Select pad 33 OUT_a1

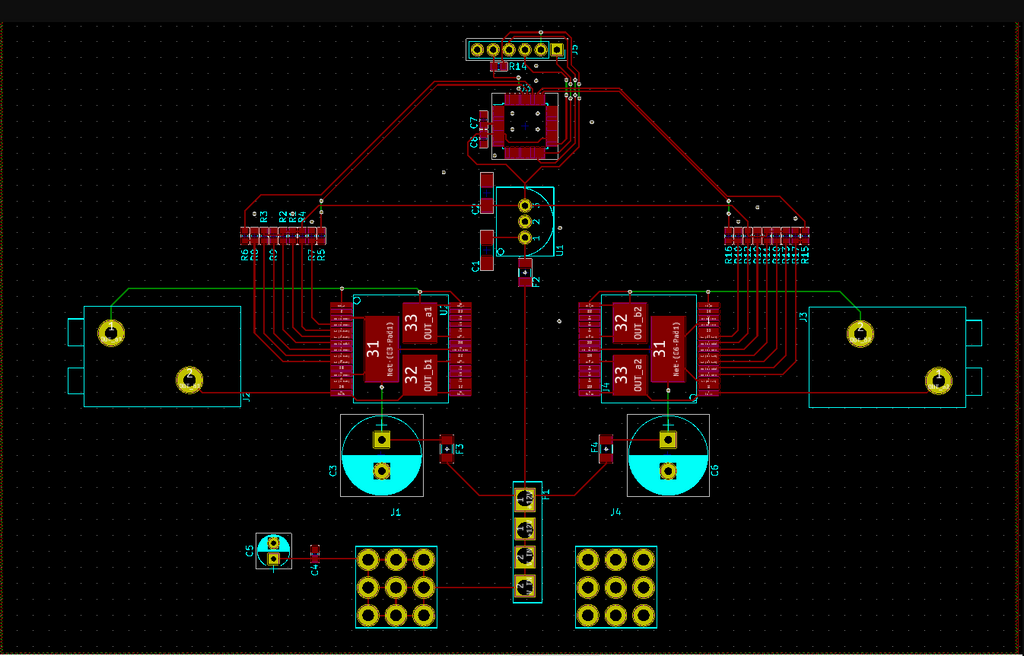pyautogui.click(x=420, y=323)
